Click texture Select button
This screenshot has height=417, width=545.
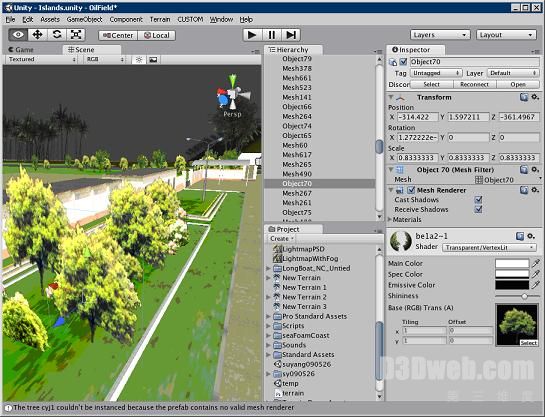tap(529, 343)
